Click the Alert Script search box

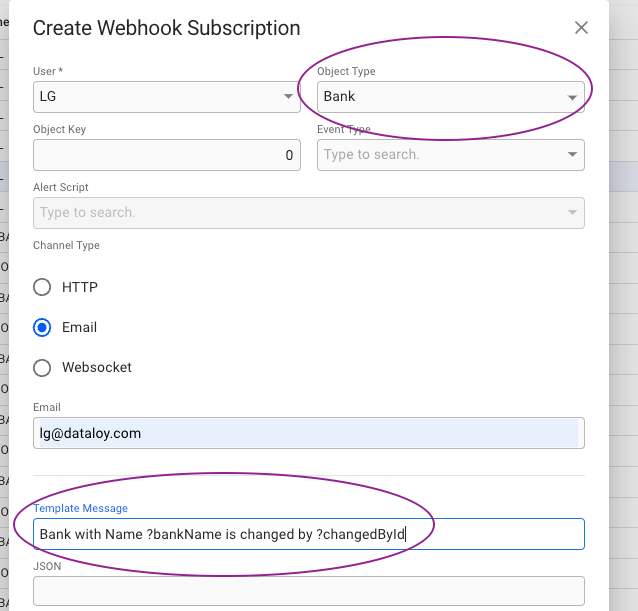click(300, 212)
